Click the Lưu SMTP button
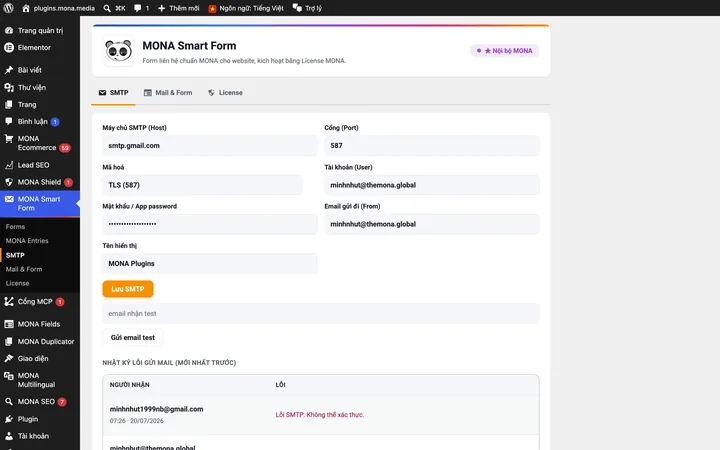 click(x=128, y=289)
